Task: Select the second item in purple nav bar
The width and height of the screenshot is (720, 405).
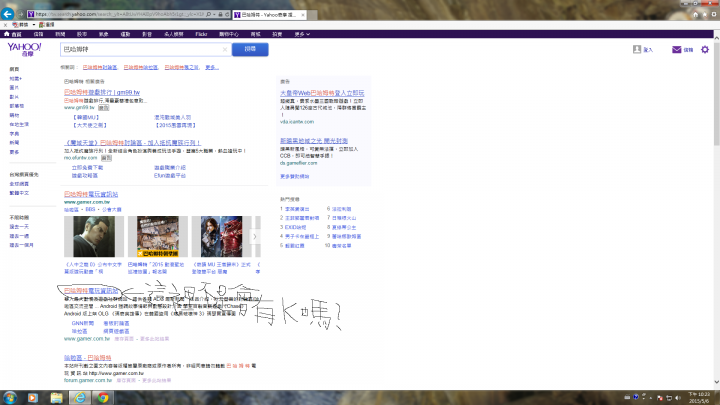Action: coord(39,34)
